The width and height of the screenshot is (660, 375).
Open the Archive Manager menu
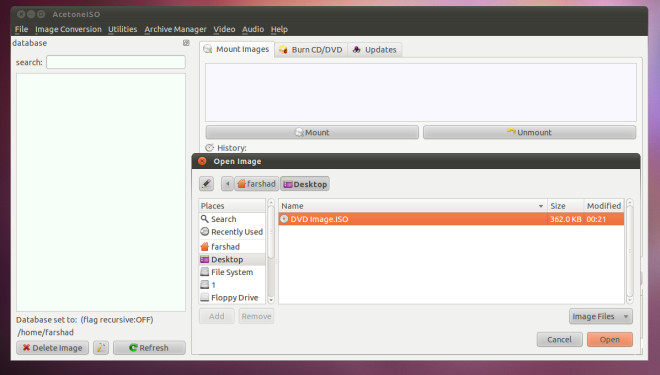pyautogui.click(x=175, y=29)
